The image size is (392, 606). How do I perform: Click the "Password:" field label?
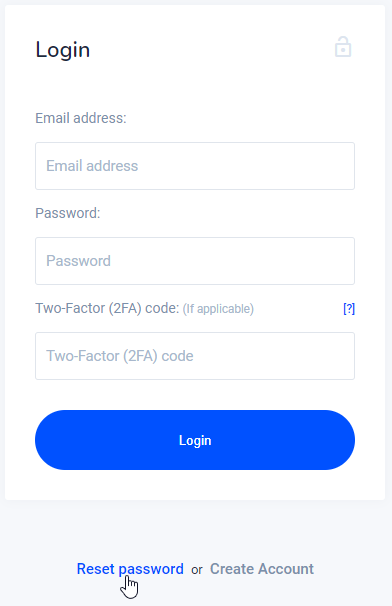[68, 213]
